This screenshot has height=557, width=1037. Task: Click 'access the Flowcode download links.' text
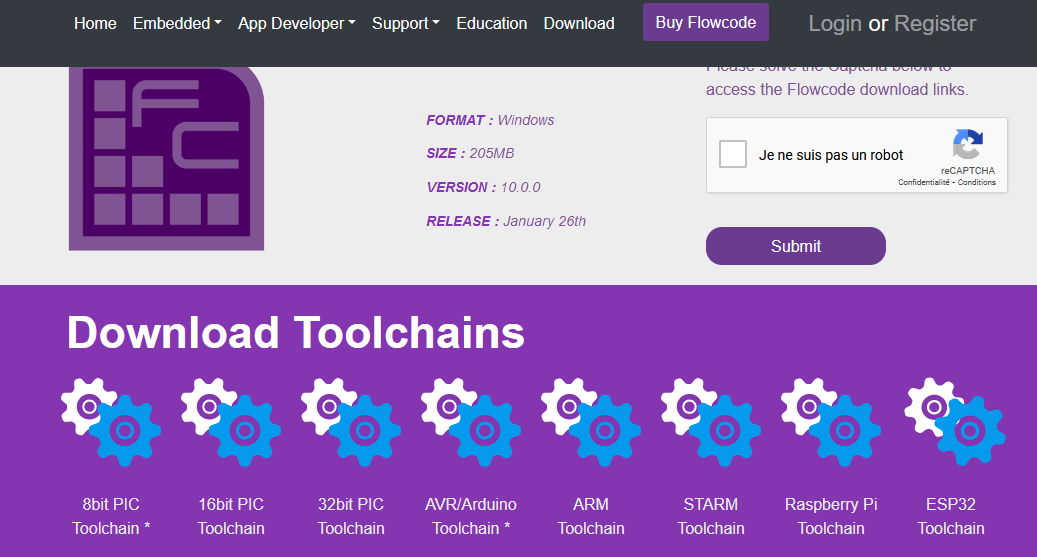point(837,89)
